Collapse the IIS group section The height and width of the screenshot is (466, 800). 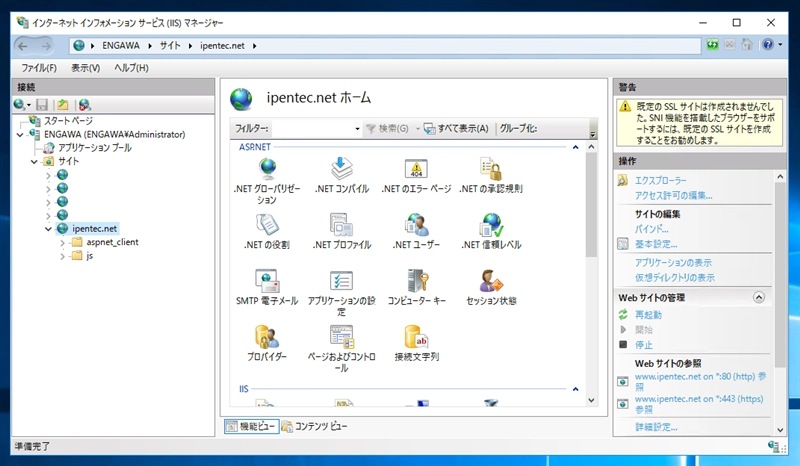pyautogui.click(x=576, y=389)
